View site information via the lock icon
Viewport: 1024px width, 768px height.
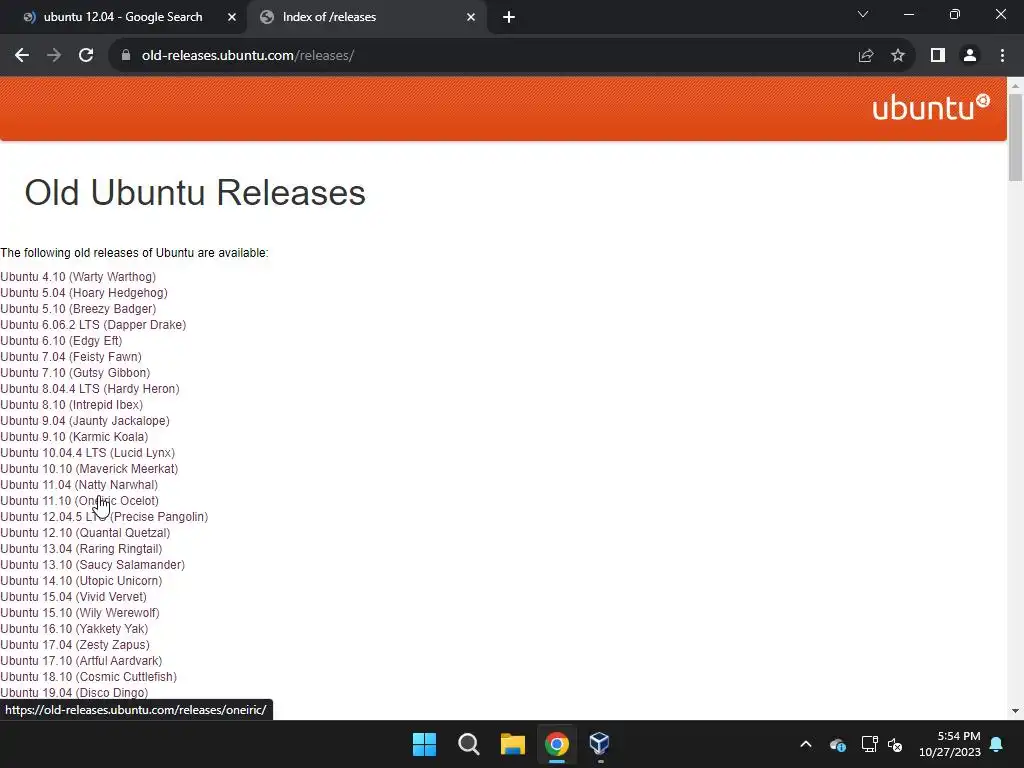pyautogui.click(x=126, y=56)
